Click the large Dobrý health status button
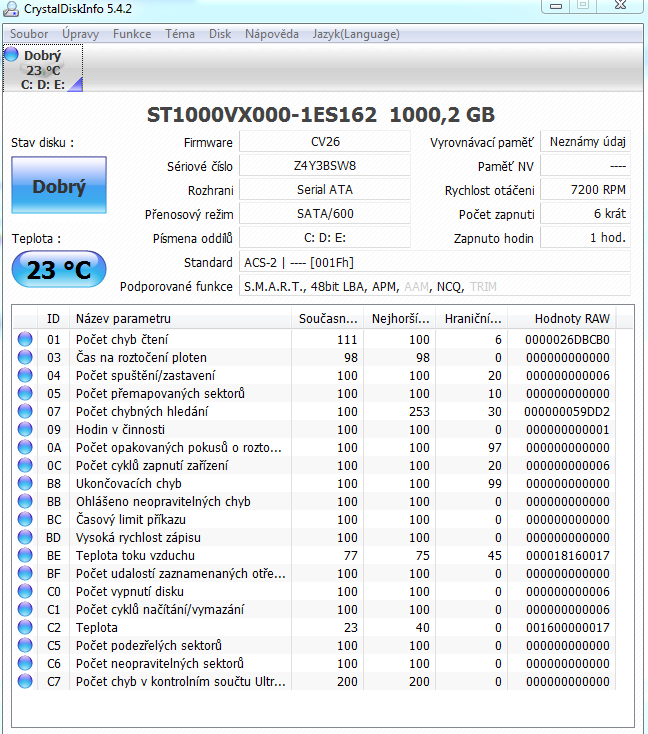Image resolution: width=648 pixels, height=734 pixels. (x=59, y=185)
